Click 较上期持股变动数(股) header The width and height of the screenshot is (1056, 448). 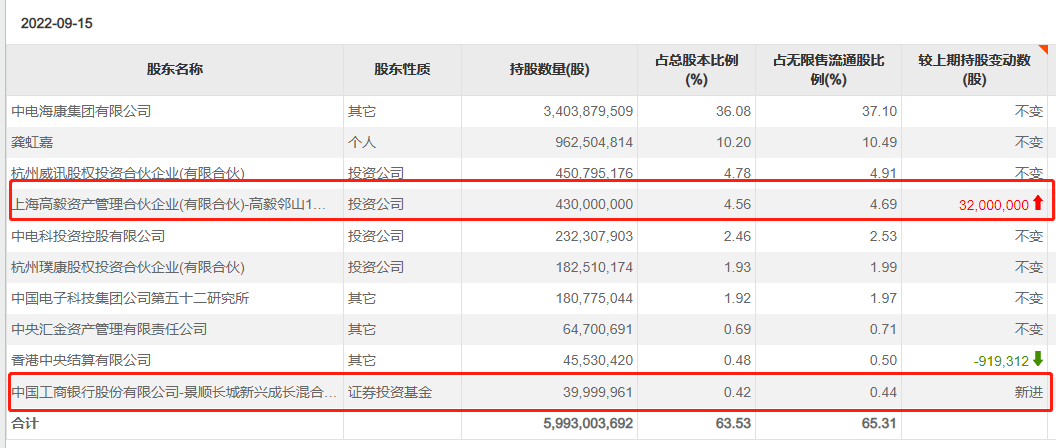(x=975, y=70)
